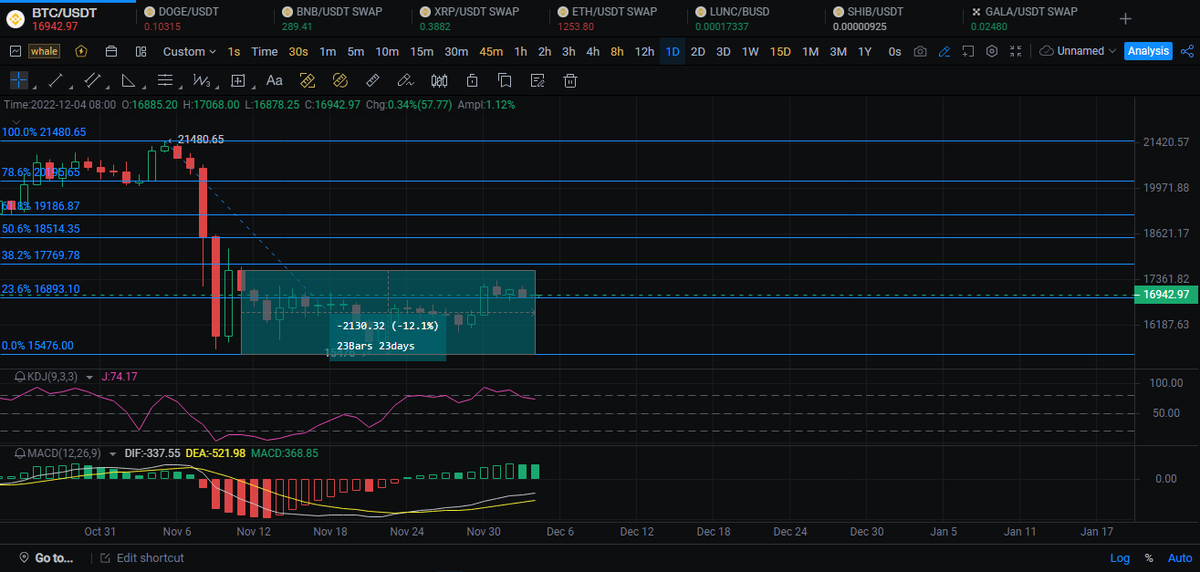Click the 0s countdown button

(894, 51)
